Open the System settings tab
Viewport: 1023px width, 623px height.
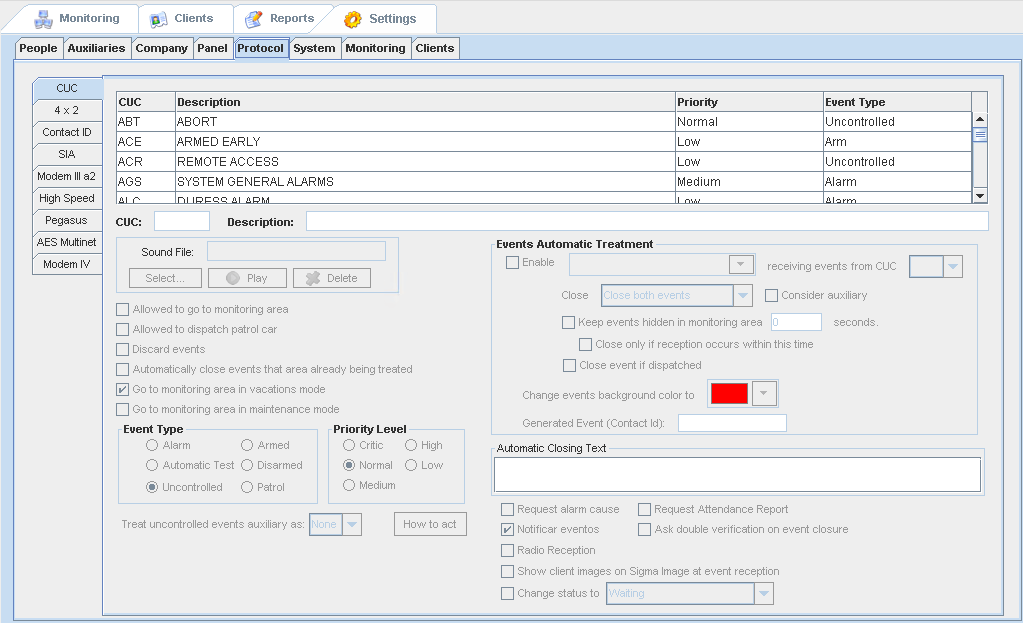click(314, 48)
